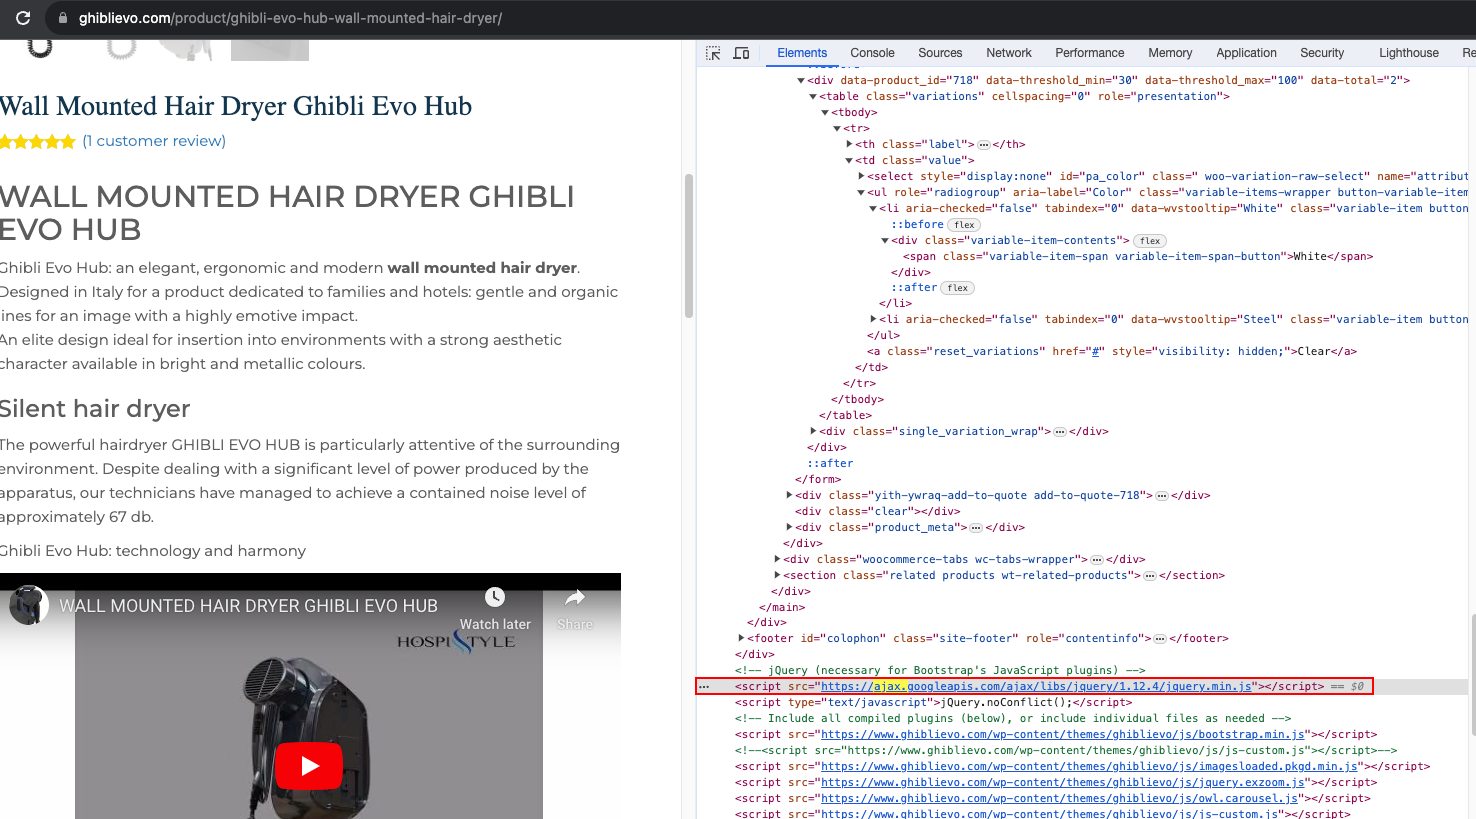Open the 1 customer review link
The width and height of the screenshot is (1476, 819).
154,141
